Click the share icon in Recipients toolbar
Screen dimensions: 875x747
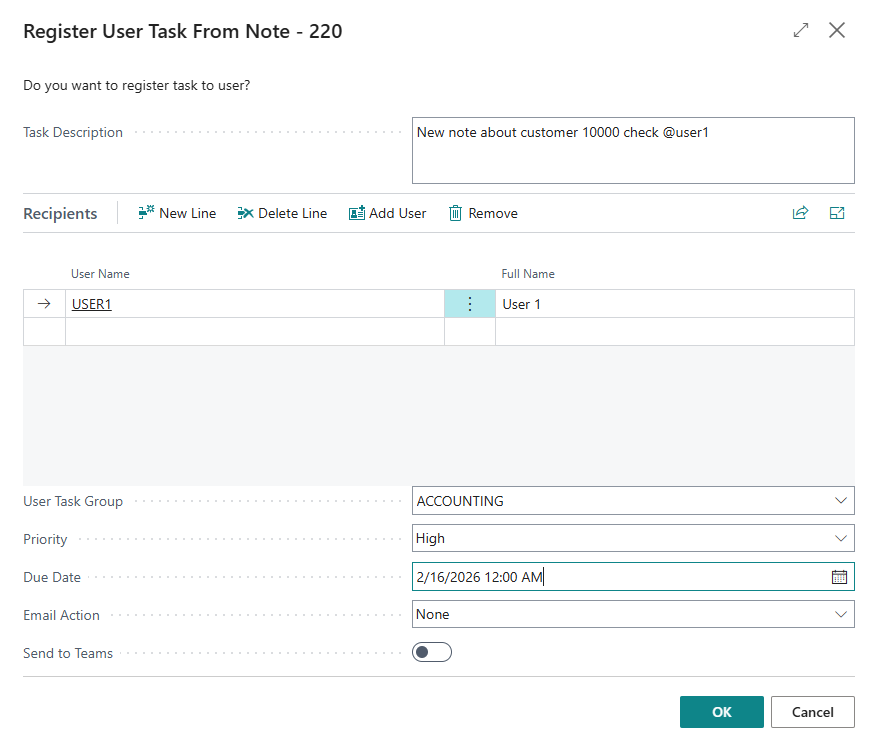(800, 213)
